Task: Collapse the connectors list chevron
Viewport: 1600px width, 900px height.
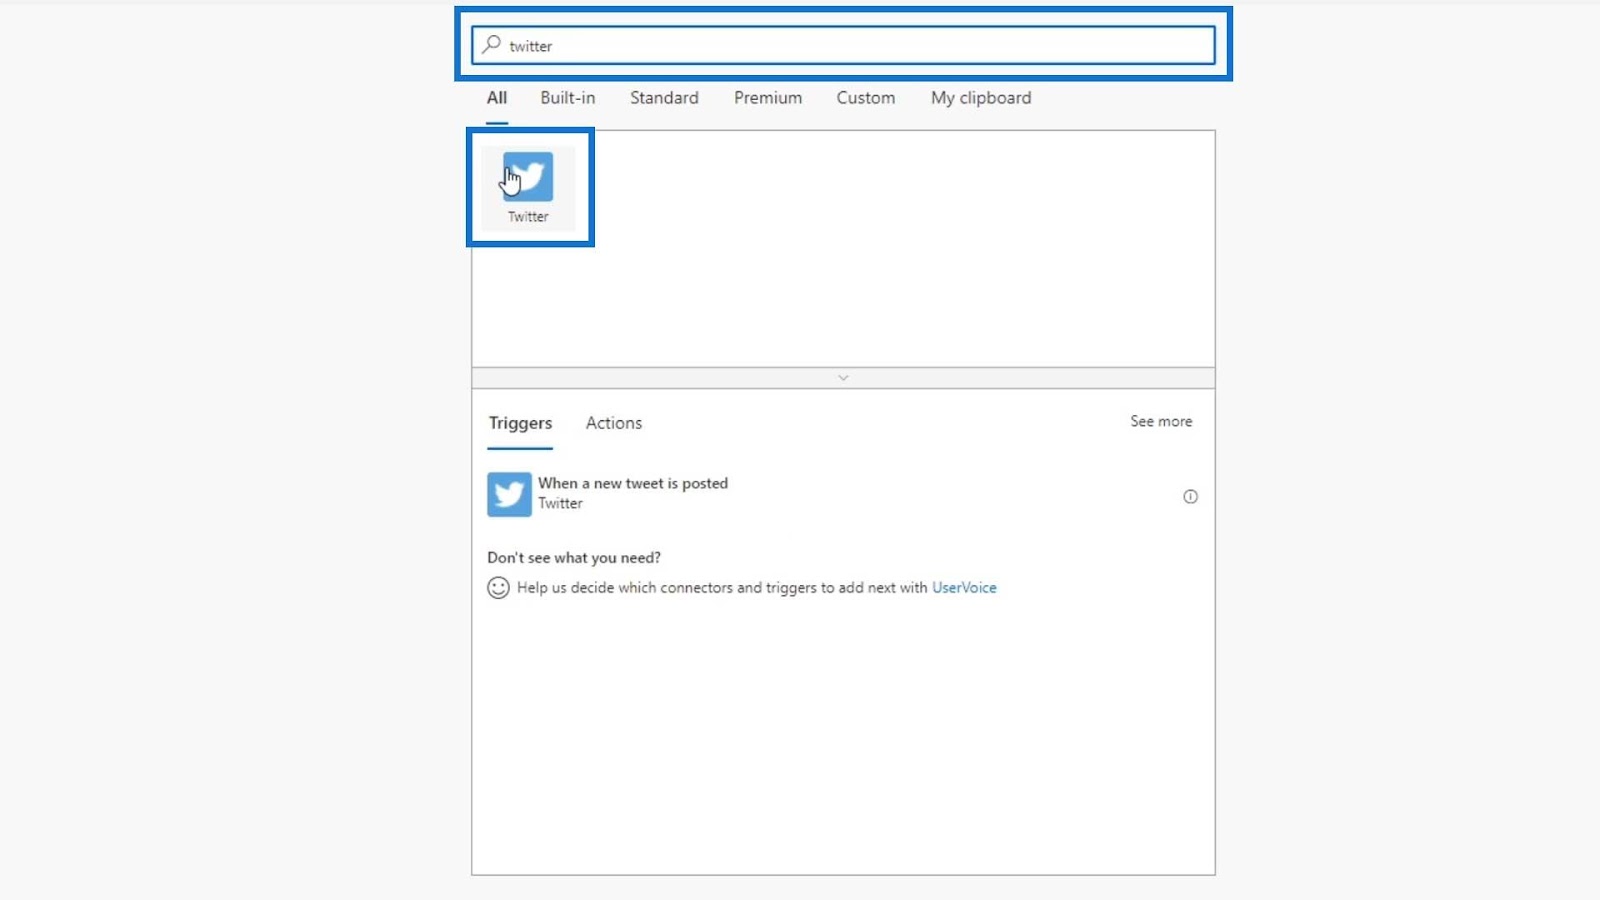Action: coord(843,378)
